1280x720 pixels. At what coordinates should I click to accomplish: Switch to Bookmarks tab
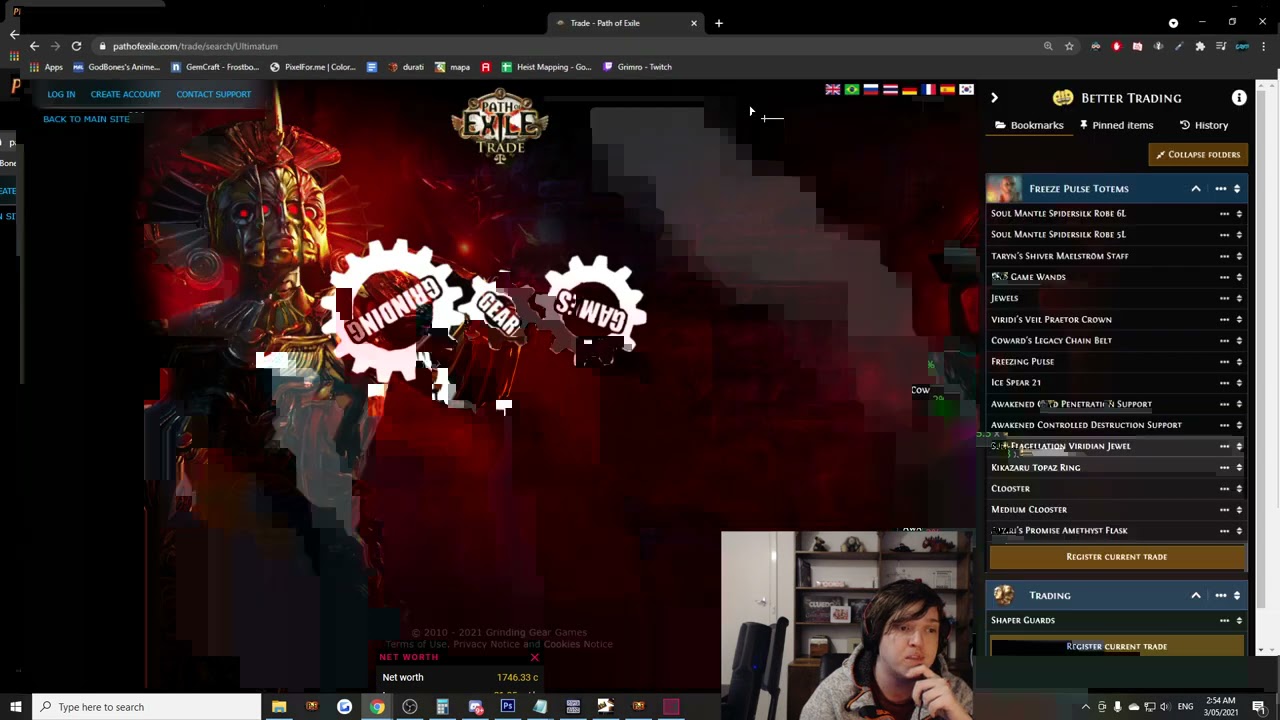pyautogui.click(x=1029, y=125)
